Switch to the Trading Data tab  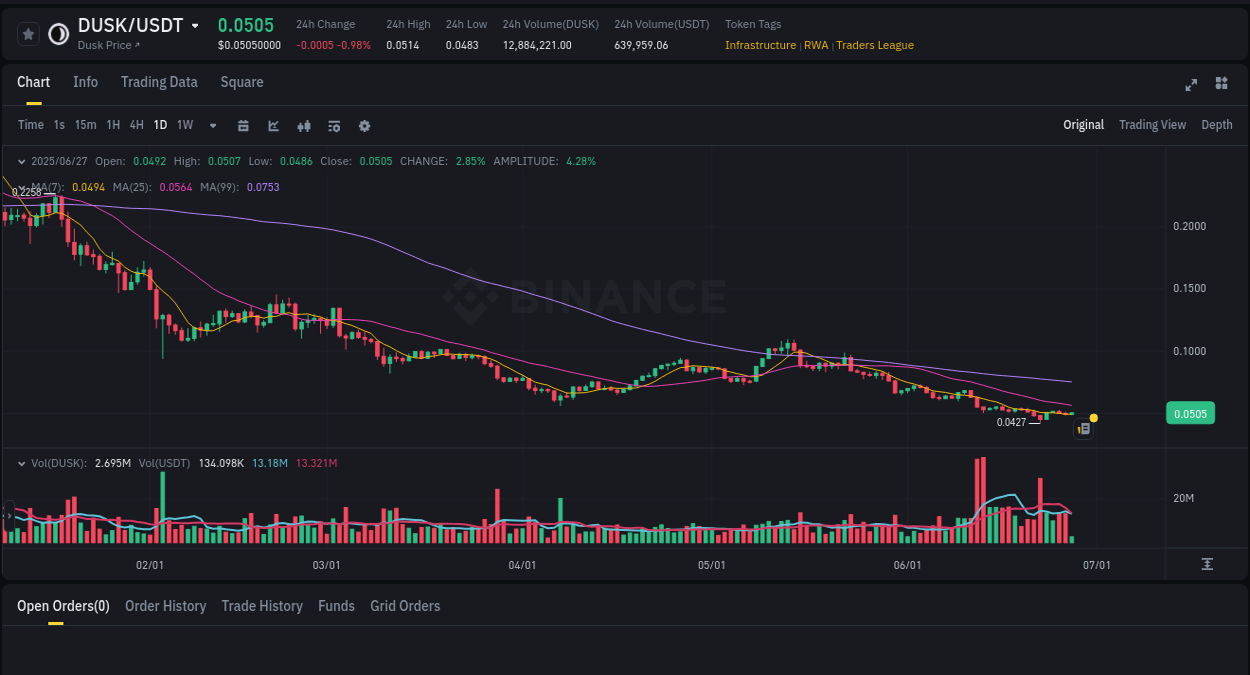point(159,82)
